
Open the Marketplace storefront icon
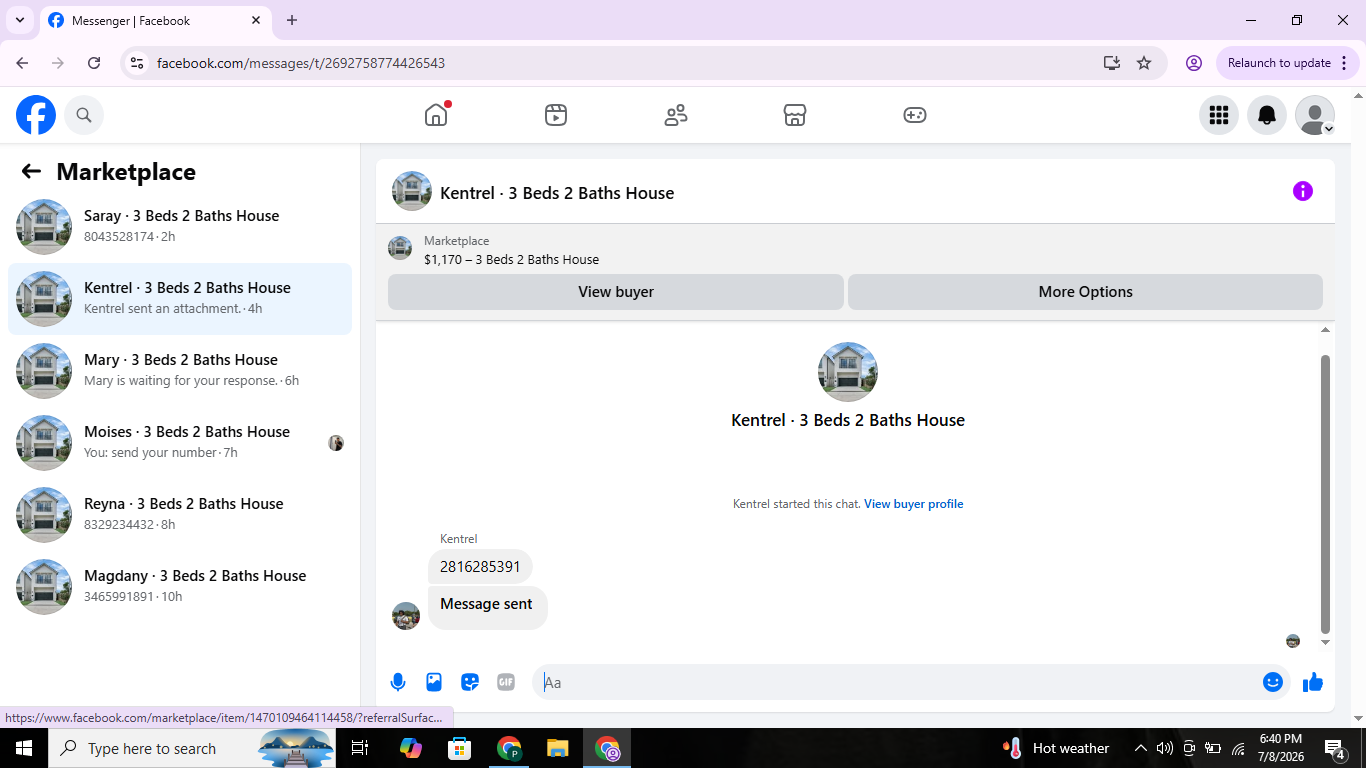[795, 115]
